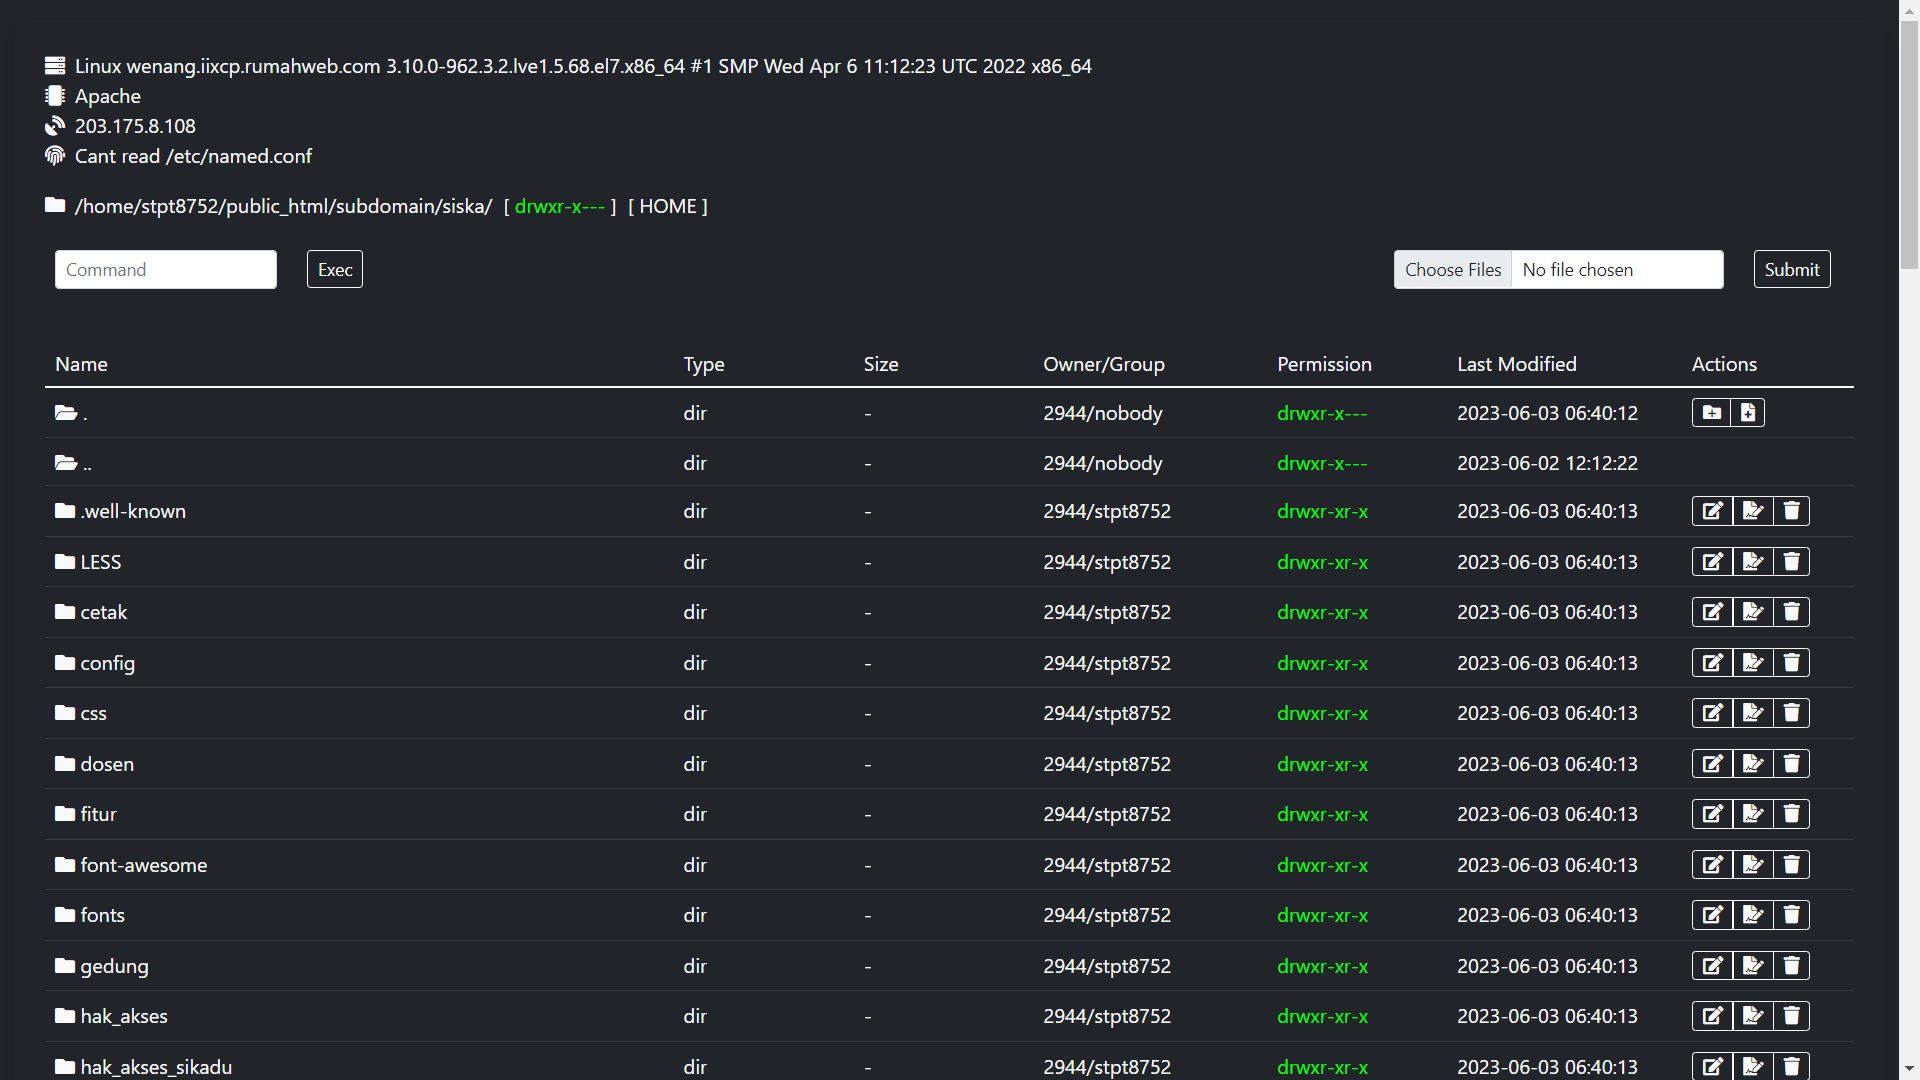Screen dimensions: 1920x1080
Task: Click the file-signature icon for css folder
Action: click(x=1752, y=713)
